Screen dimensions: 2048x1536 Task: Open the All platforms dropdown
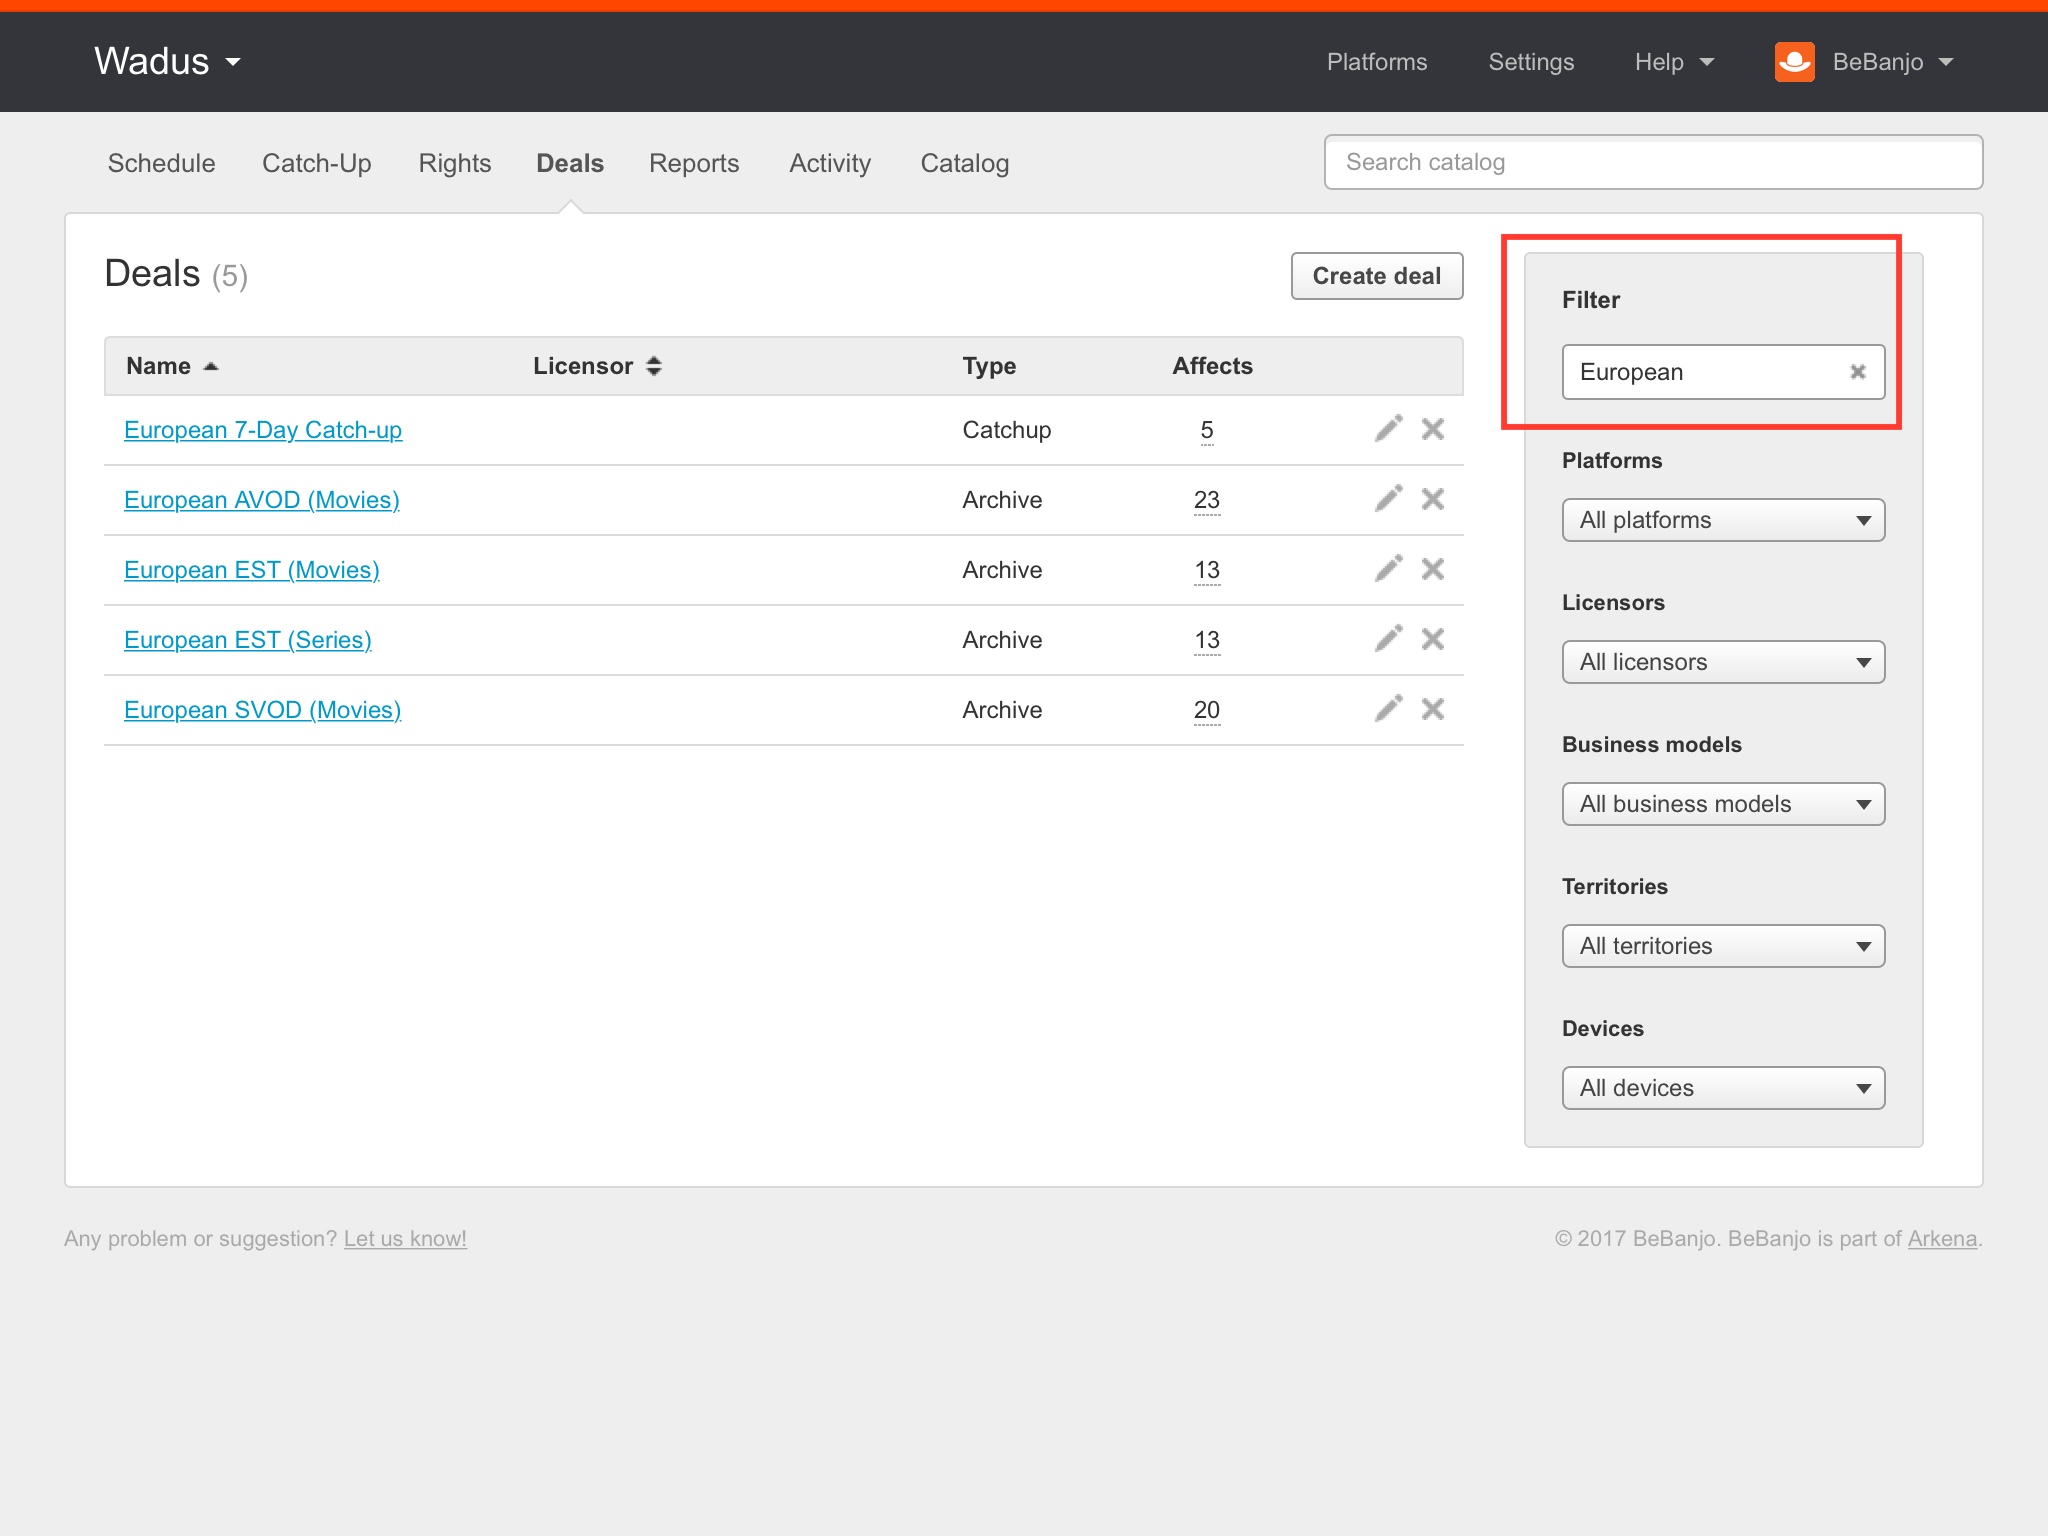(x=1722, y=520)
